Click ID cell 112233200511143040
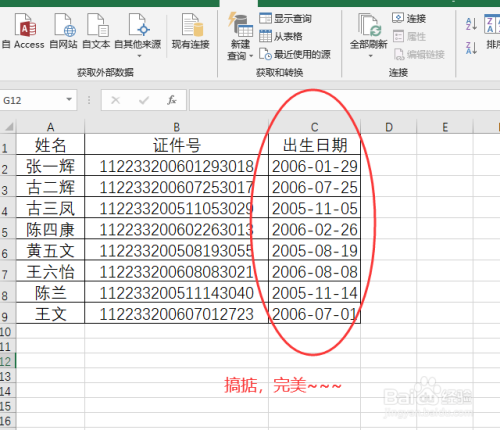 pos(177,293)
